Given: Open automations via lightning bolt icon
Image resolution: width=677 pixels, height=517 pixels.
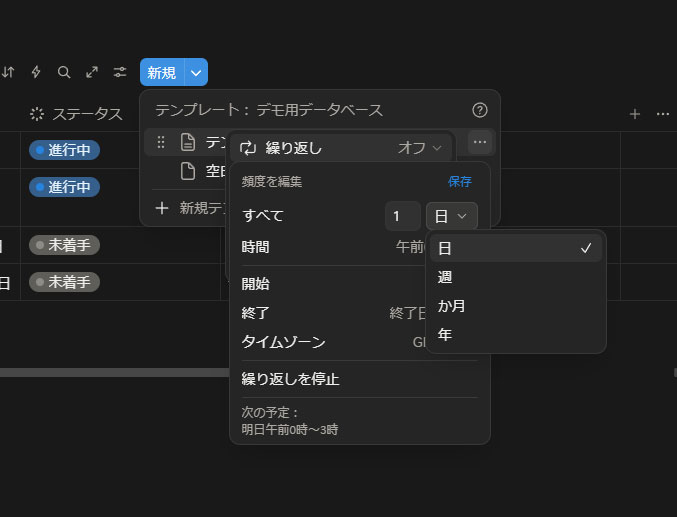Looking at the screenshot, I should pos(37,72).
